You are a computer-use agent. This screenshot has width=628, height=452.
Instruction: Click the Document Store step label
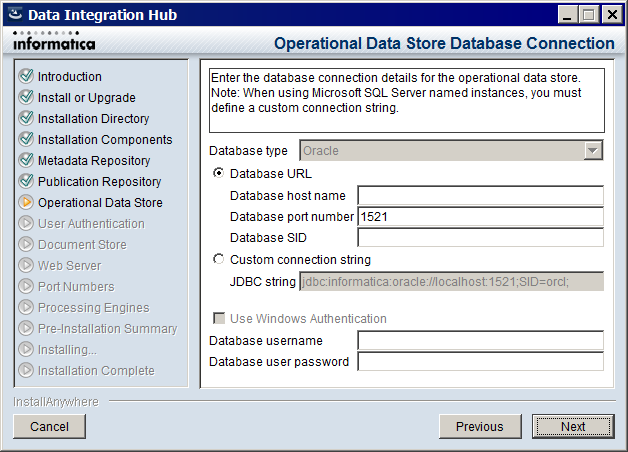point(82,245)
